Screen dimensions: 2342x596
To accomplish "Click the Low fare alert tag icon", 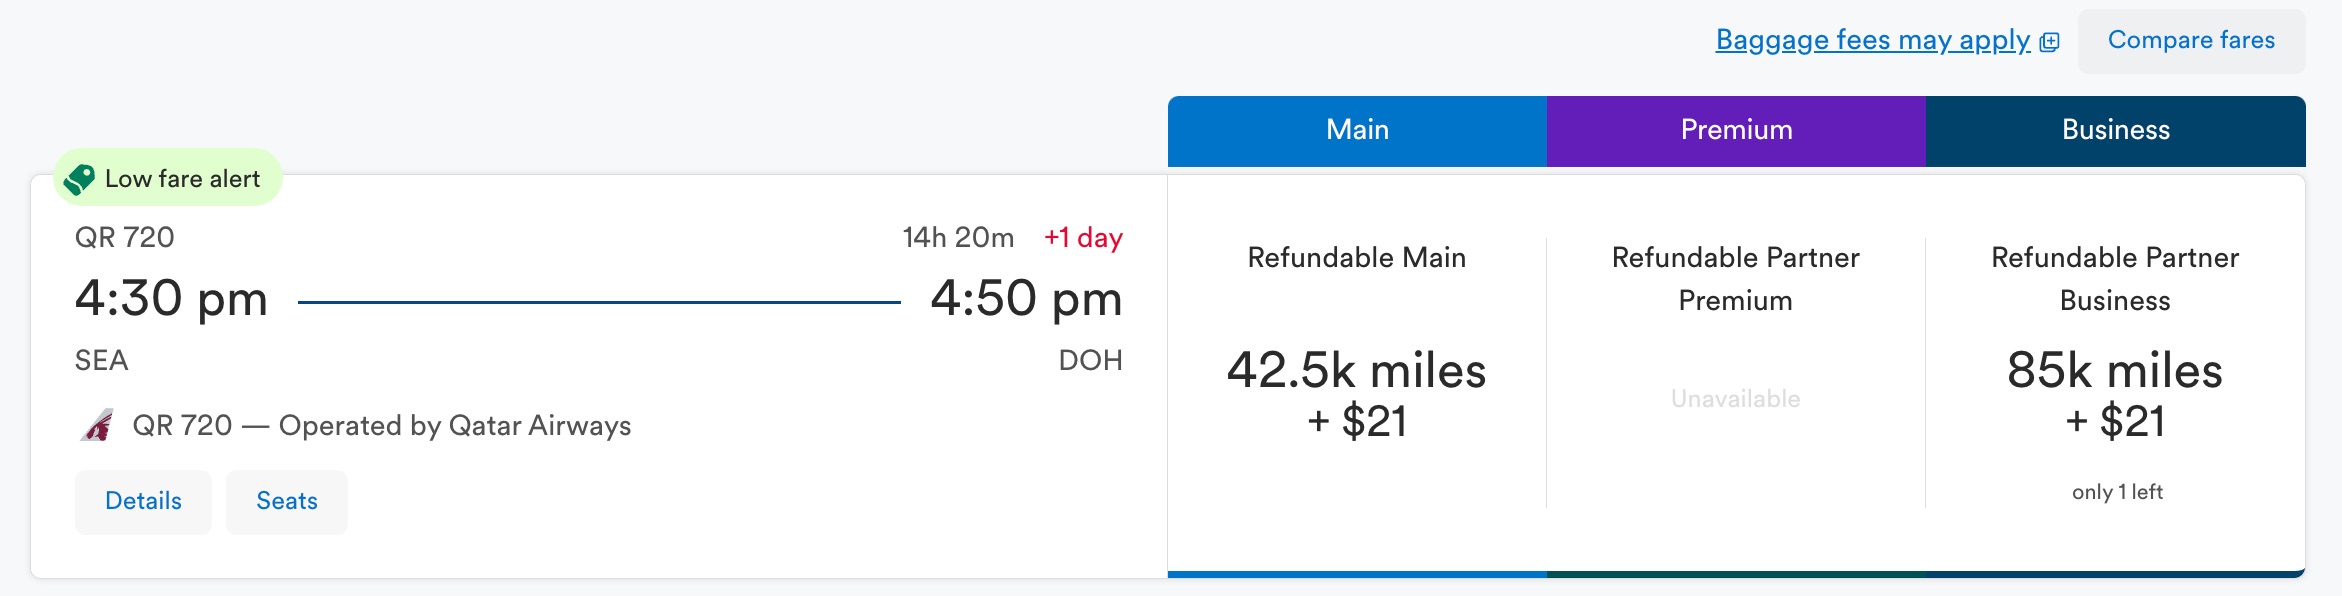I will 79,179.
